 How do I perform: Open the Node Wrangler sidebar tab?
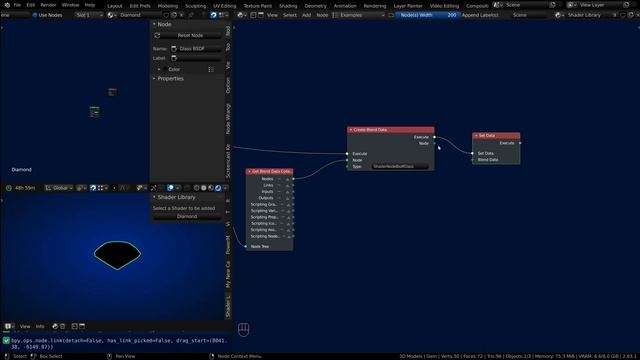tap(228, 119)
